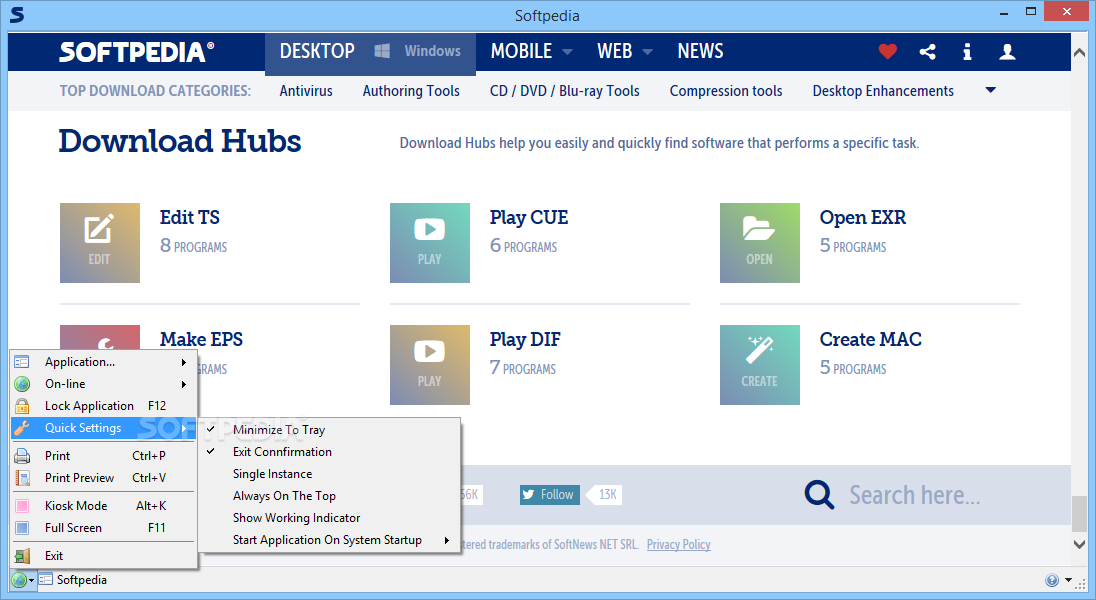The image size is (1096, 600).
Task: Open the Create MAC hub title
Action: 870,339
